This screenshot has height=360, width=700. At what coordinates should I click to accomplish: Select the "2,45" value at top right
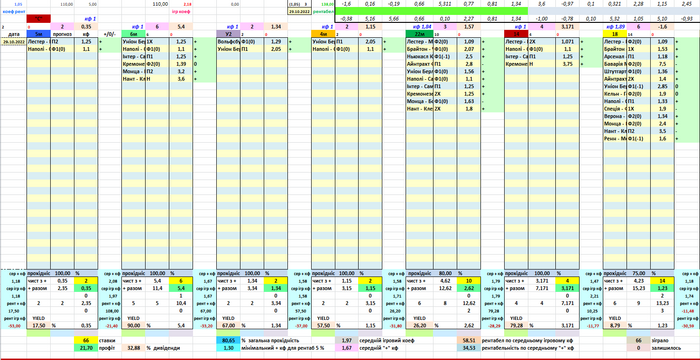[x=687, y=4]
